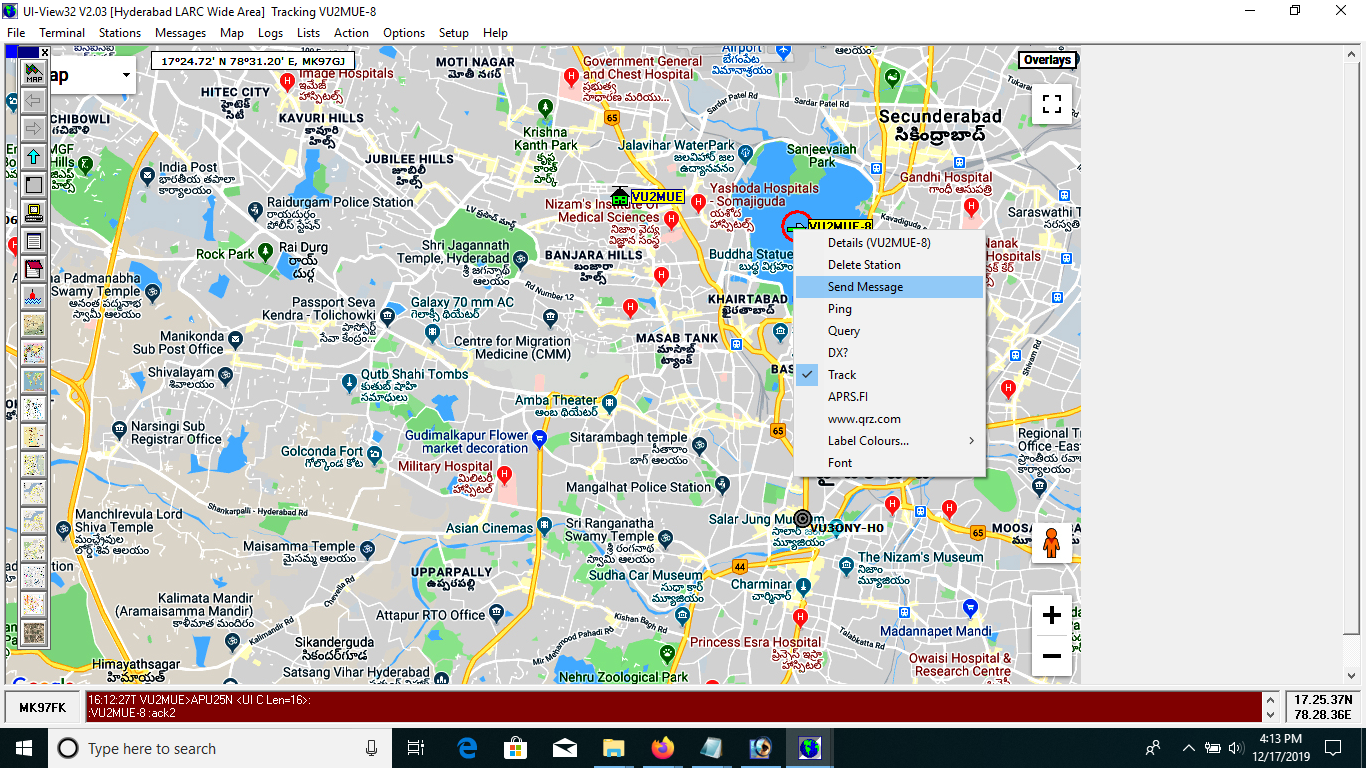Select Send Message in context menu
Image resolution: width=1366 pixels, height=768 pixels.
click(x=890, y=287)
